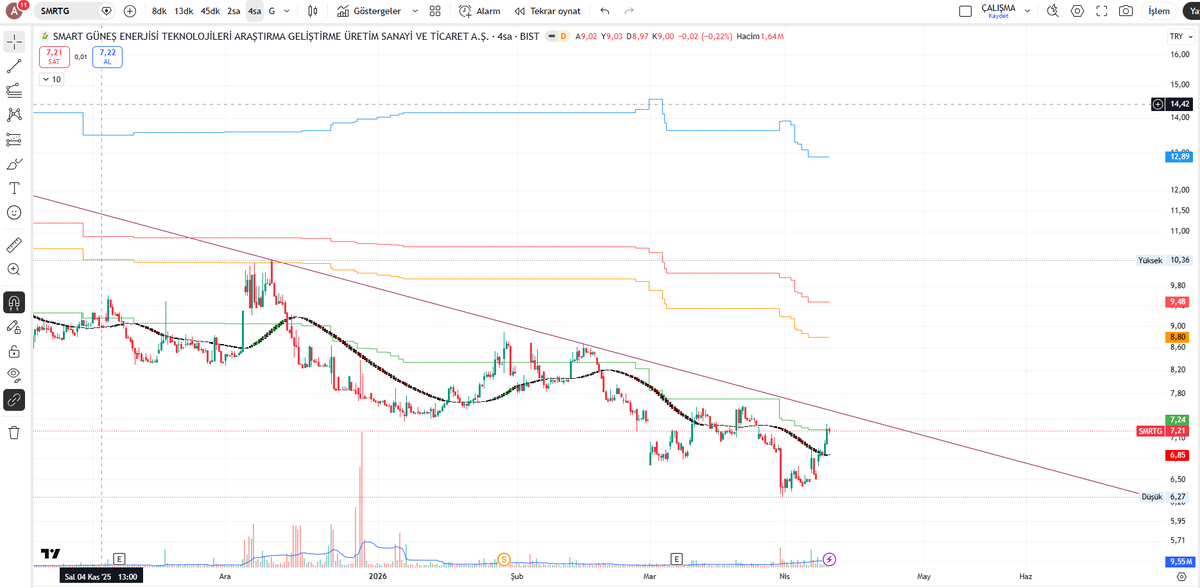This screenshot has height=588, width=1200.
Task: Redo the chart action
Action: pos(629,11)
